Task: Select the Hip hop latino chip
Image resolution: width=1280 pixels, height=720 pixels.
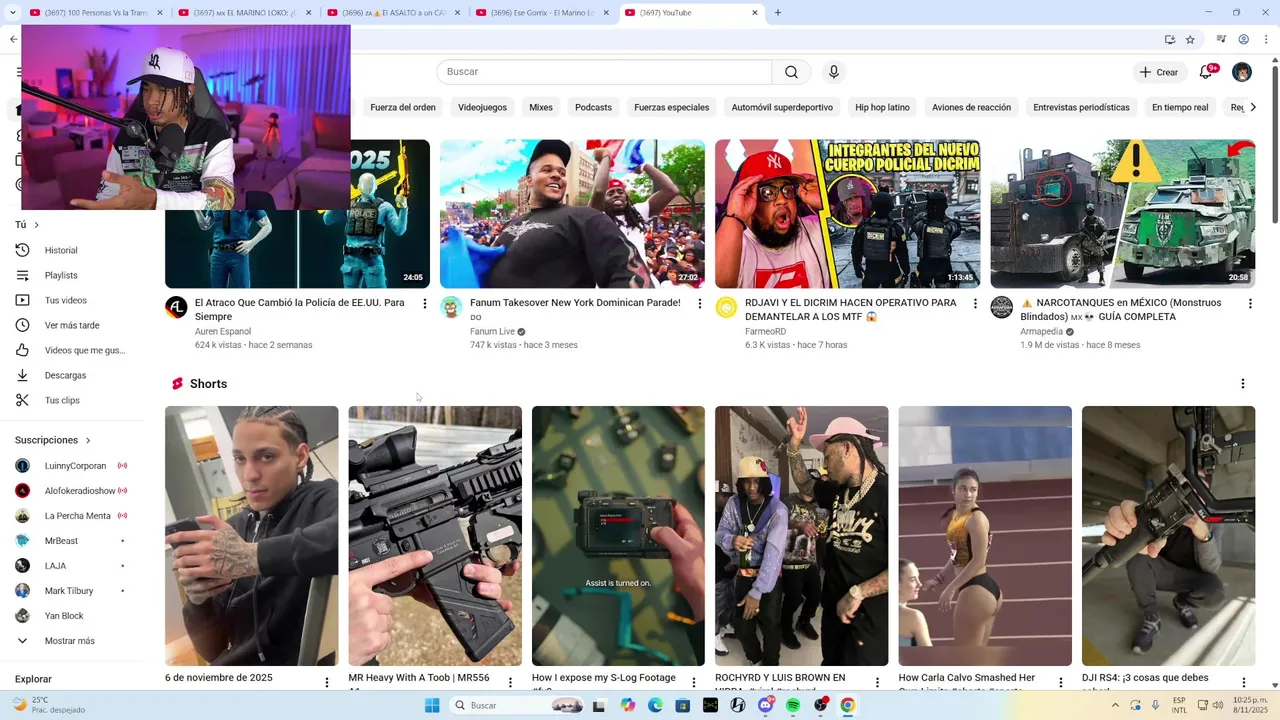Action: click(882, 107)
